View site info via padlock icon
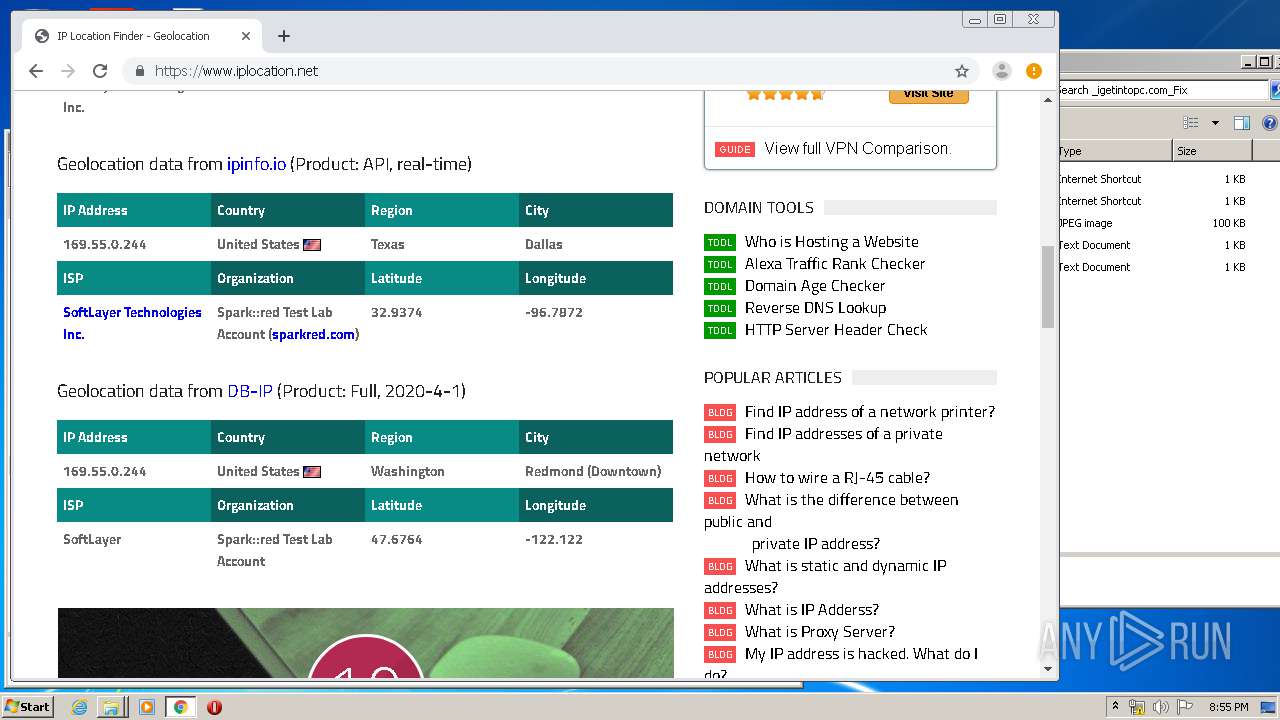The height and width of the screenshot is (720, 1280). point(139,71)
